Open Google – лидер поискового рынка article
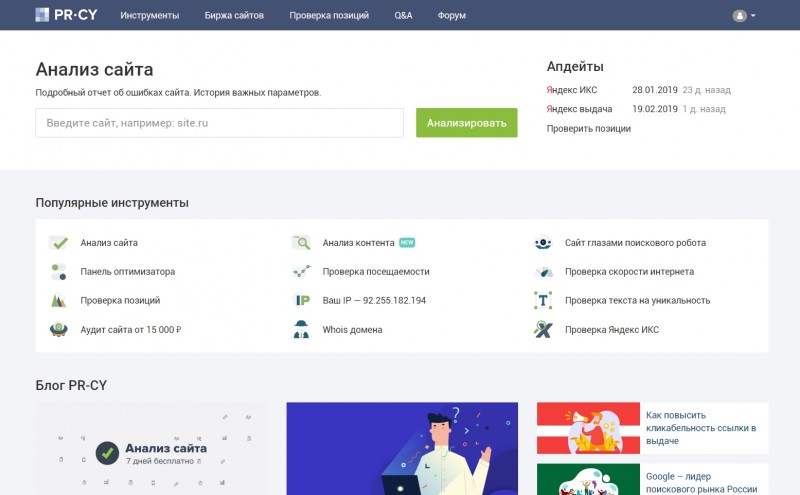This screenshot has width=800, height=495. pos(702,483)
